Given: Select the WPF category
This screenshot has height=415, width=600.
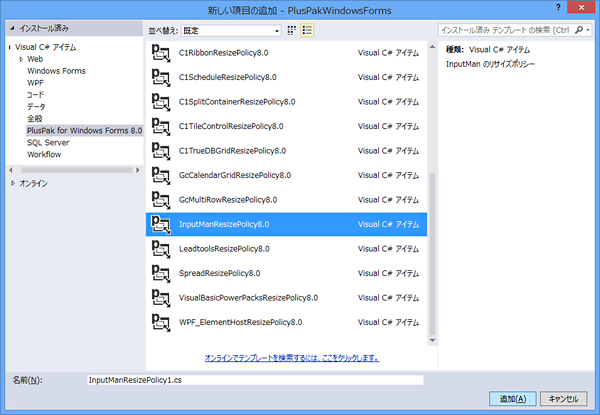Looking at the screenshot, I should [x=35, y=83].
